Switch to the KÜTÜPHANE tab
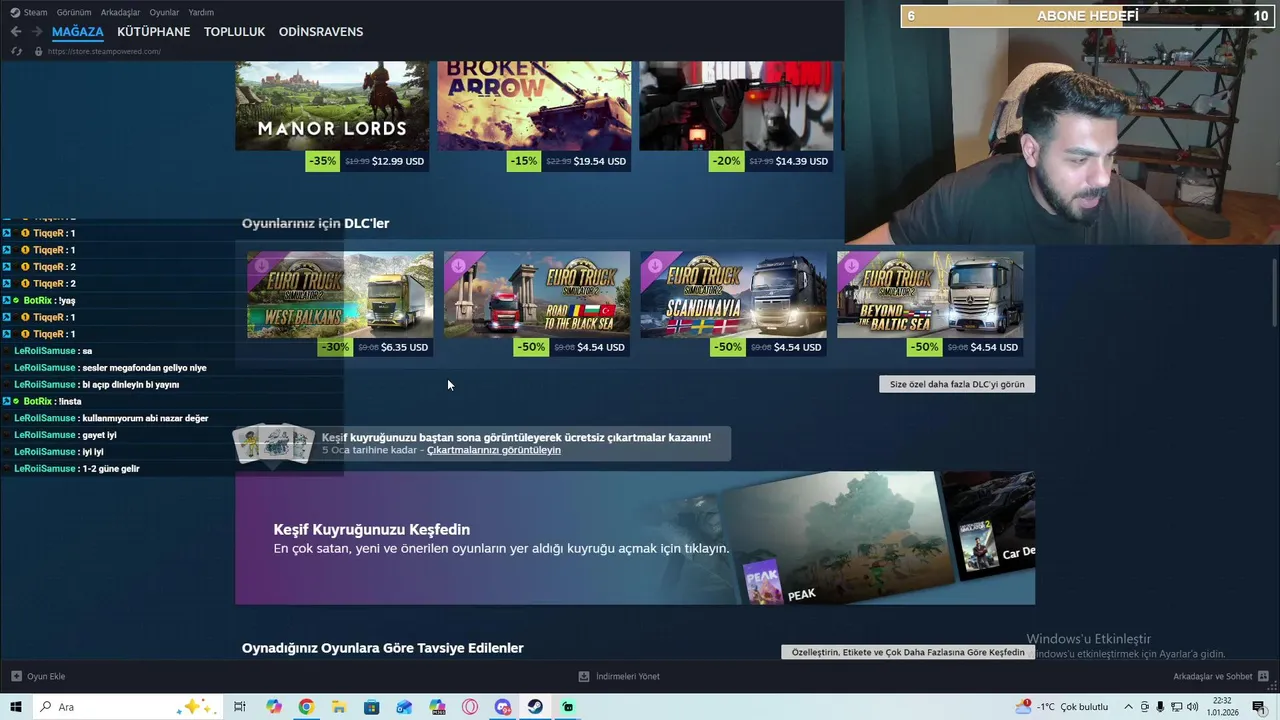Image resolution: width=1280 pixels, height=720 pixels. (x=153, y=32)
